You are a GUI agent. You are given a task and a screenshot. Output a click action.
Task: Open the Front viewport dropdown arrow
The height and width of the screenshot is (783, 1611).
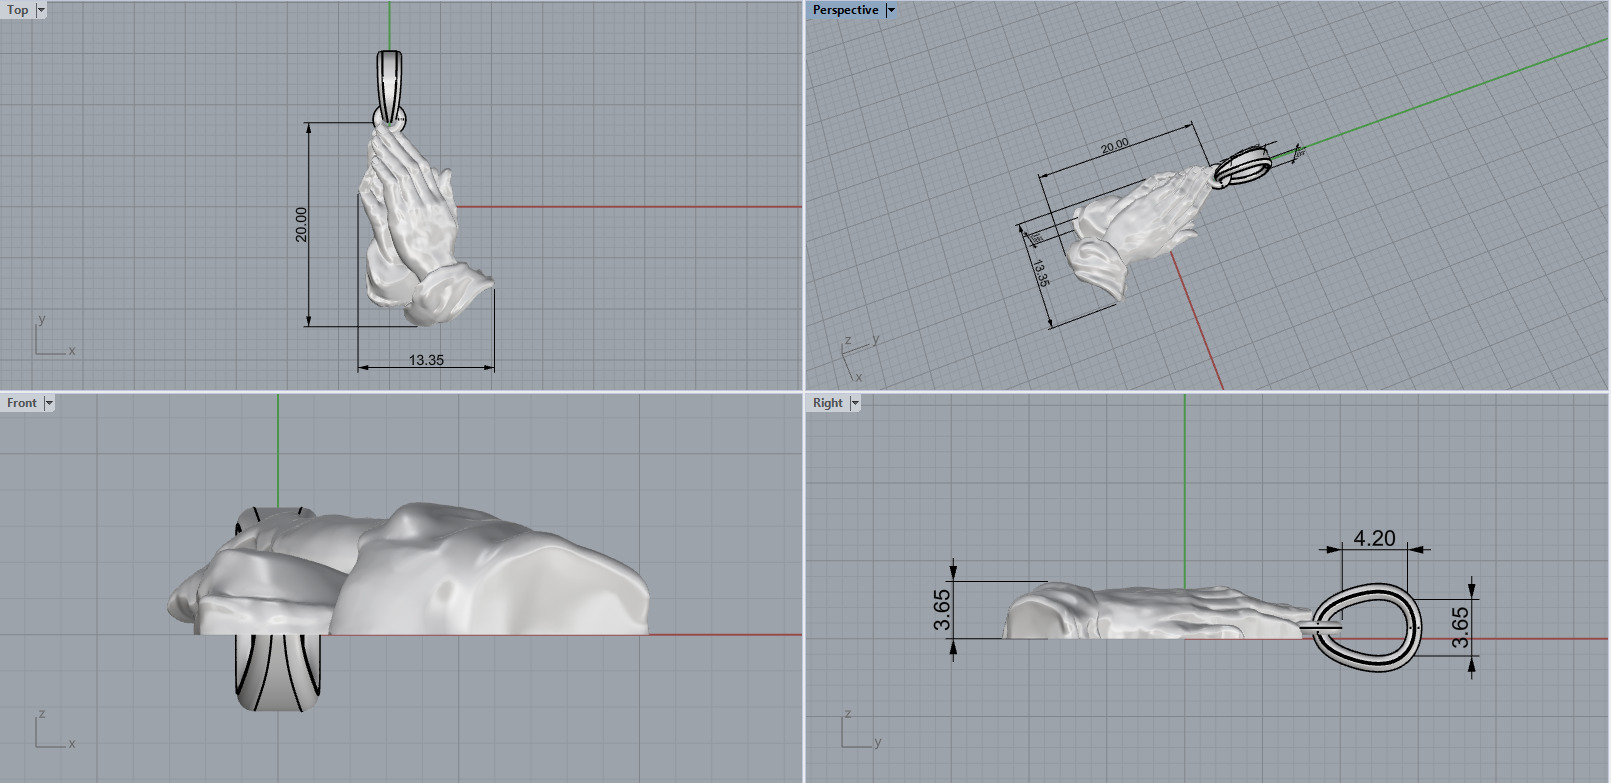(49, 403)
